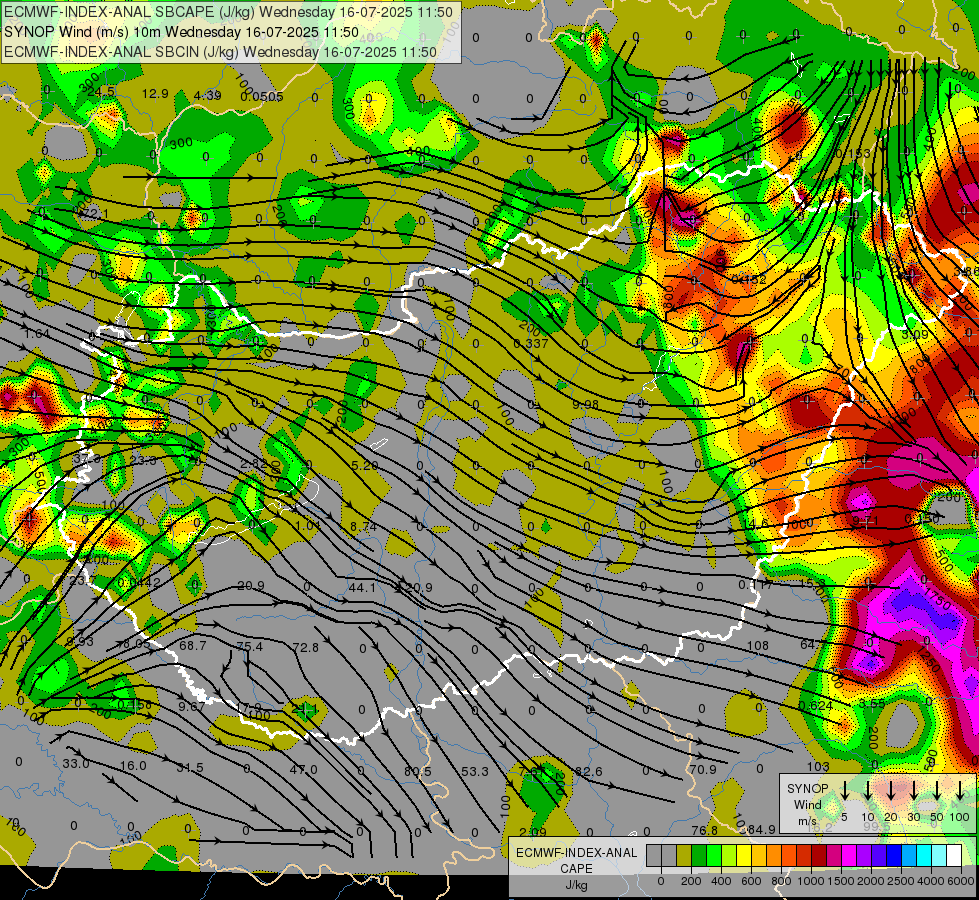Click the 'J/kg' unit label in the bottom legend

tap(576, 885)
